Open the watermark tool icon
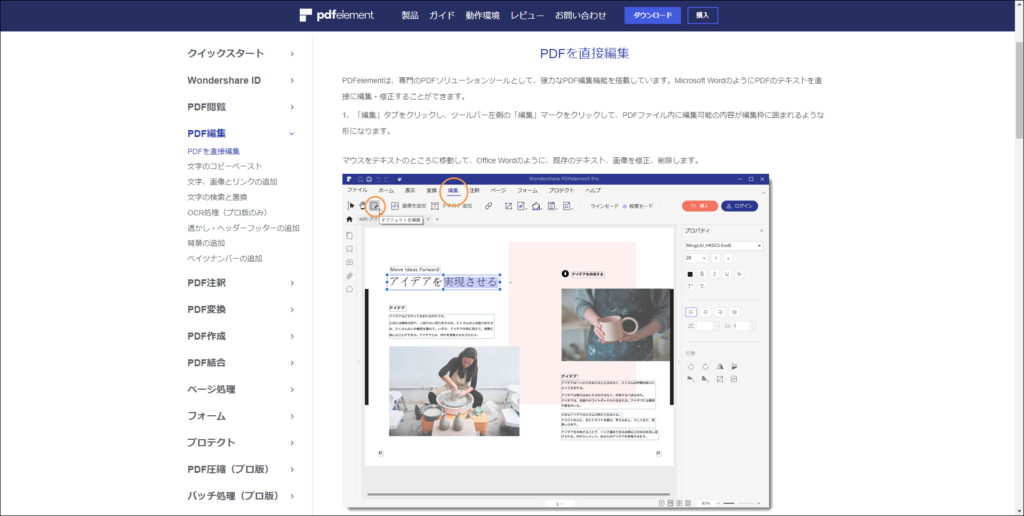 (x=521, y=206)
